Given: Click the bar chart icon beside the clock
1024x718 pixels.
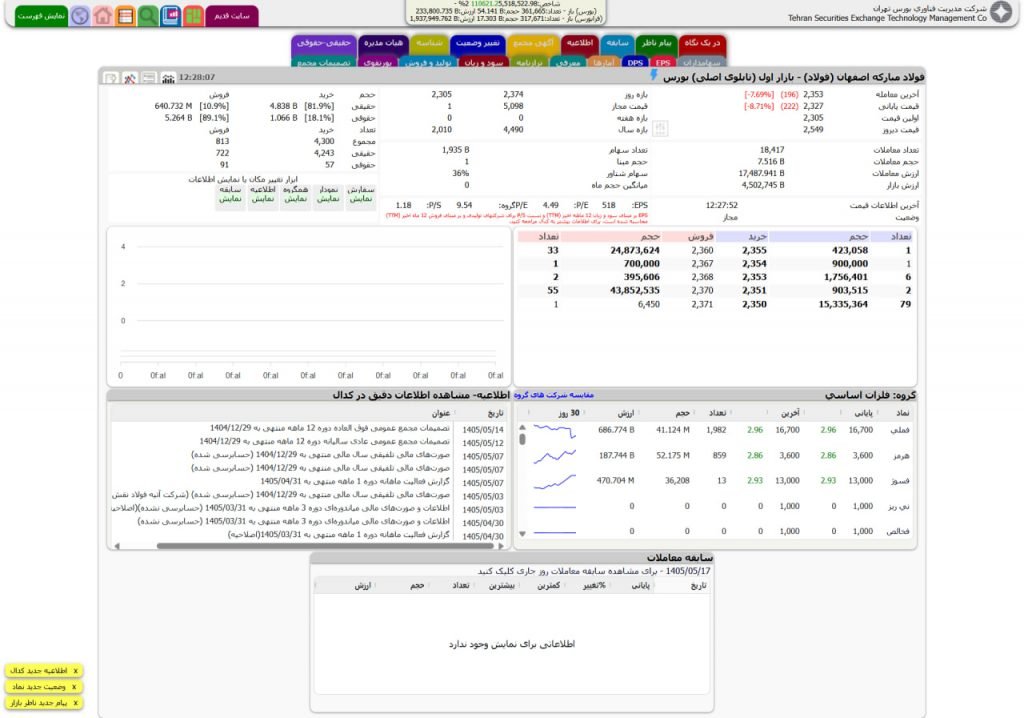Looking at the screenshot, I should pyautogui.click(x=168, y=78).
